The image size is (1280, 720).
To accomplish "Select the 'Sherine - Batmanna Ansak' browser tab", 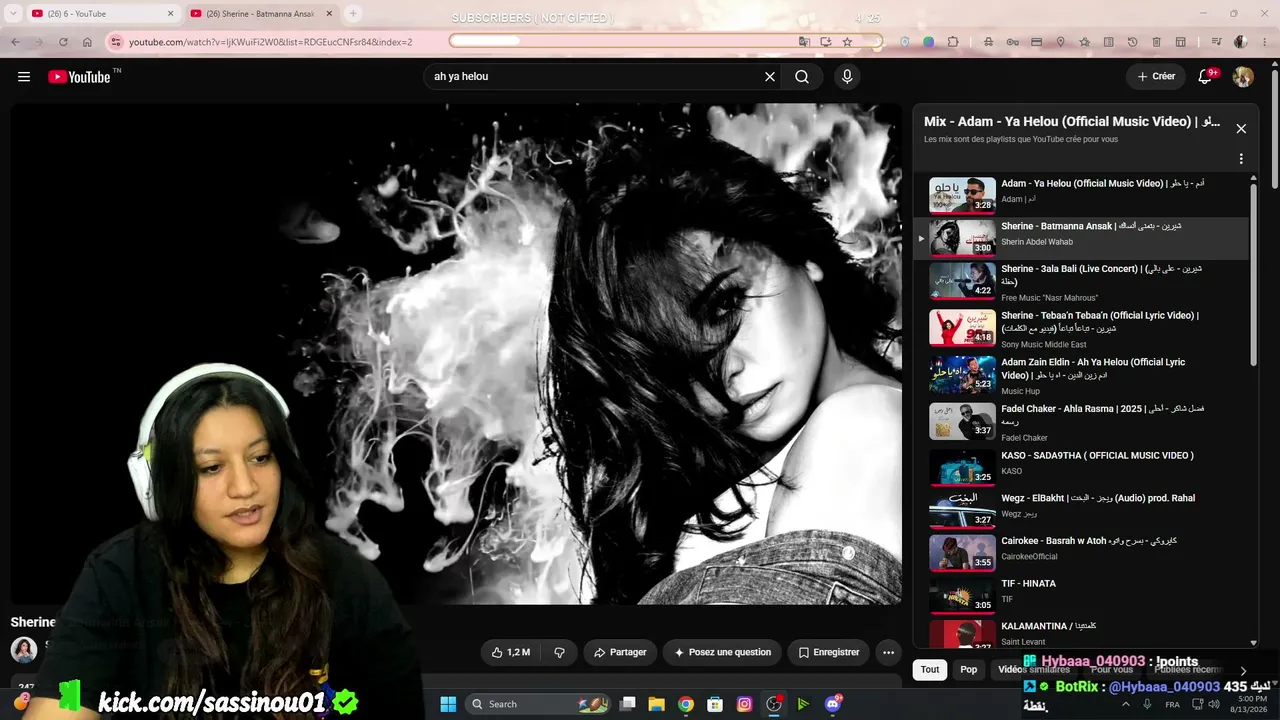I will [262, 14].
